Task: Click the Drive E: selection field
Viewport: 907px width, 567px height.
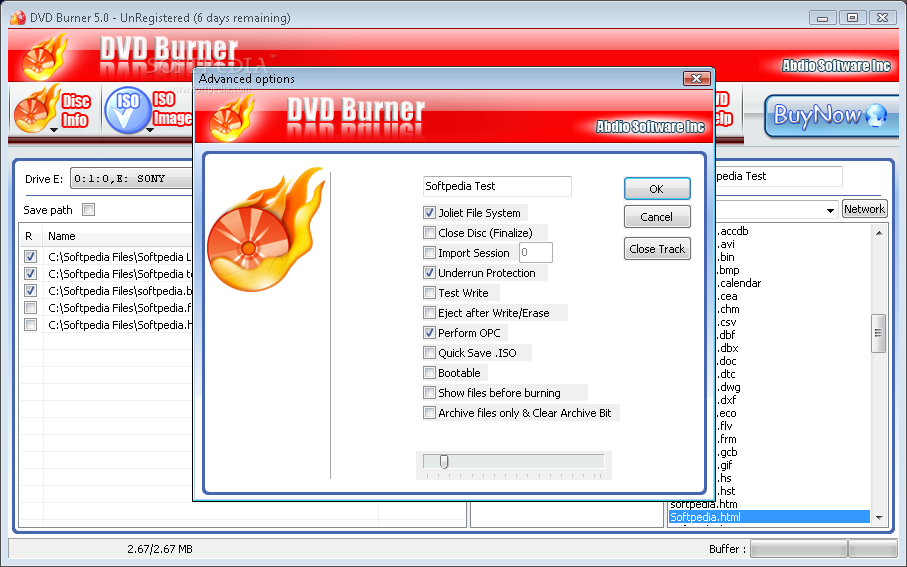Action: (x=131, y=179)
